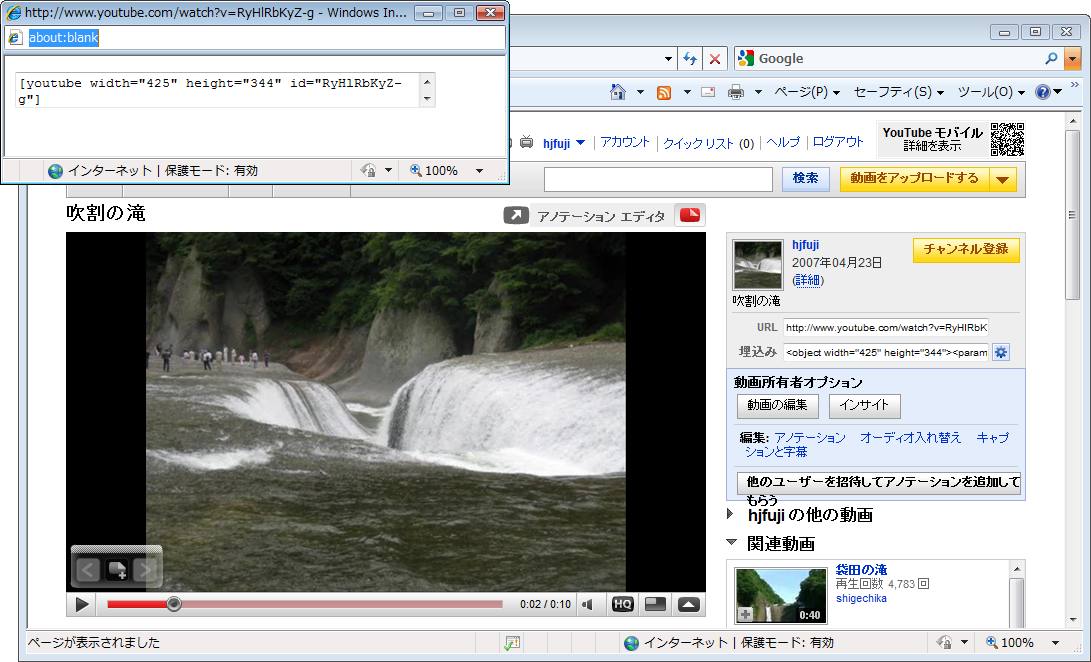Click the video progress slider knob
Image resolution: width=1091 pixels, height=662 pixels.
[x=174, y=604]
